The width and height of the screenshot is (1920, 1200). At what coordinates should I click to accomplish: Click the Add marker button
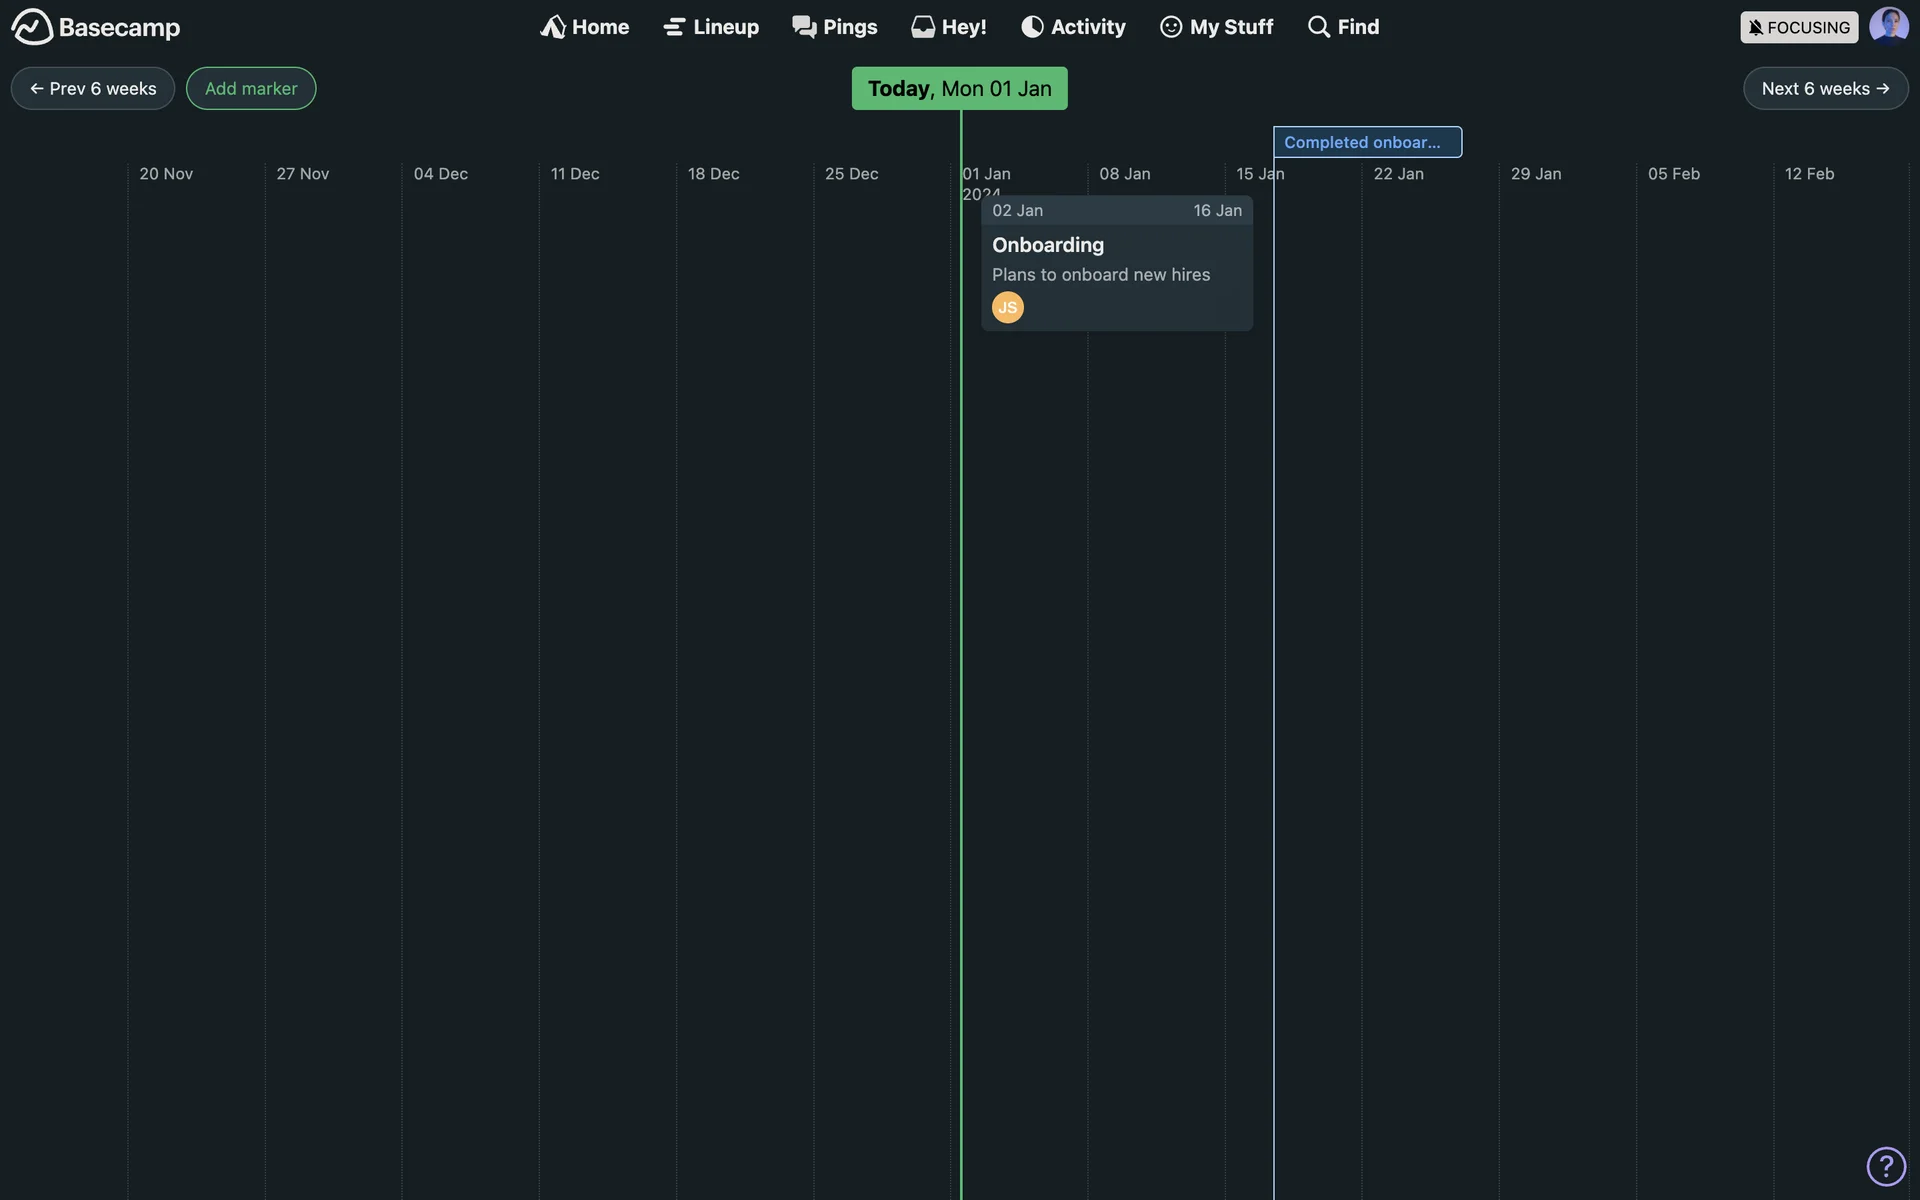coord(251,88)
